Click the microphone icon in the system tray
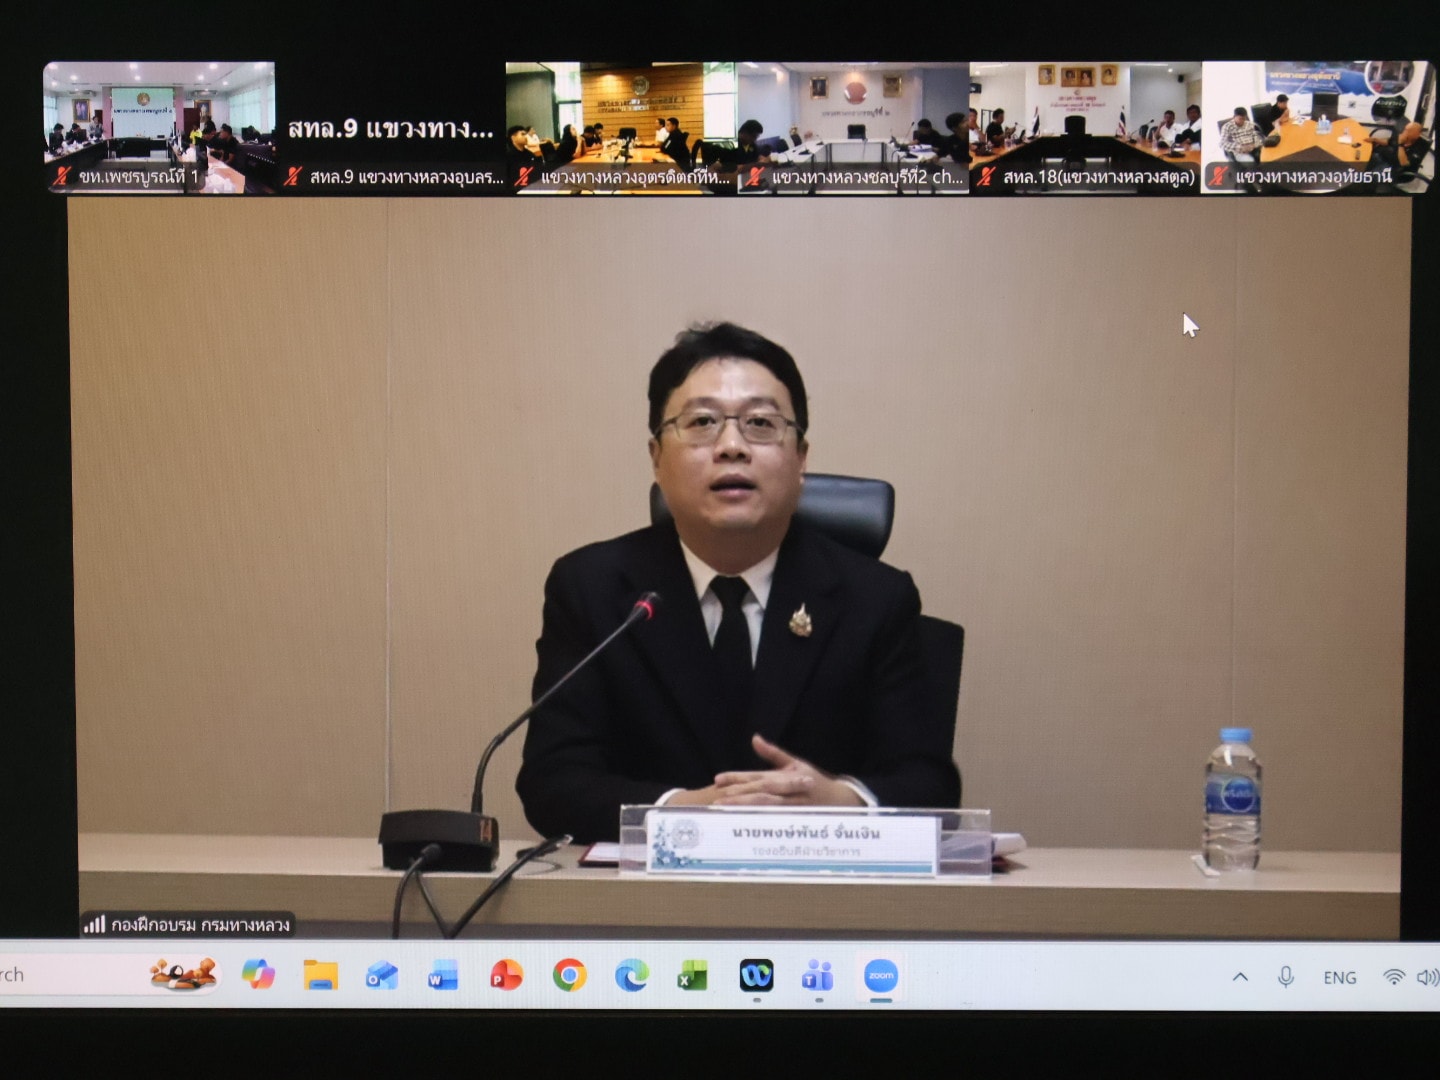The width and height of the screenshot is (1440, 1080). [x=1286, y=977]
